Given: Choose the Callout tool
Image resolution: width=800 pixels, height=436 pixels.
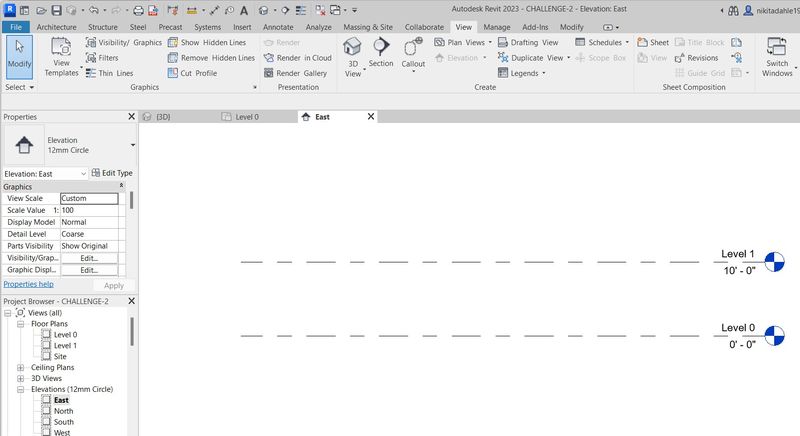Looking at the screenshot, I should coord(413,53).
